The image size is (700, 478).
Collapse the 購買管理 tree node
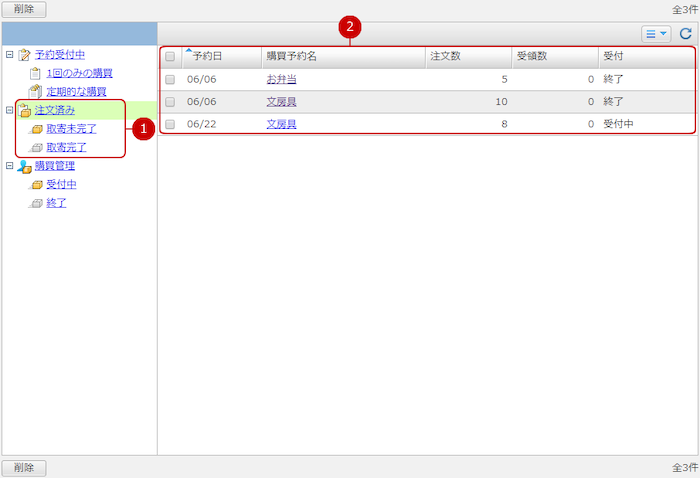pos(9,166)
